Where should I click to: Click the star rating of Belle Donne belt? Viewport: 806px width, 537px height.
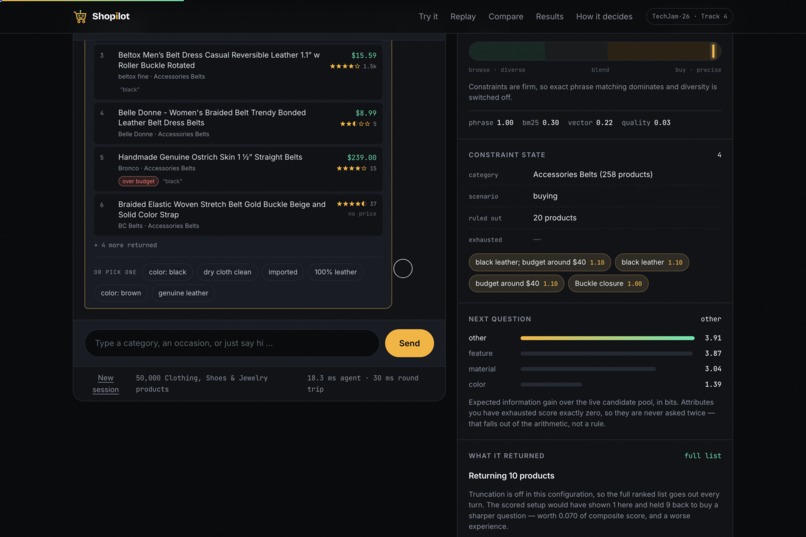tap(355, 124)
